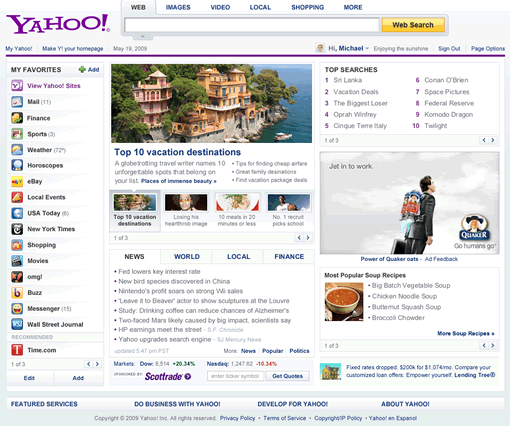Screen dimensions: 510x426
Task: Go to next page of My Favorites
Action: coord(97,364)
